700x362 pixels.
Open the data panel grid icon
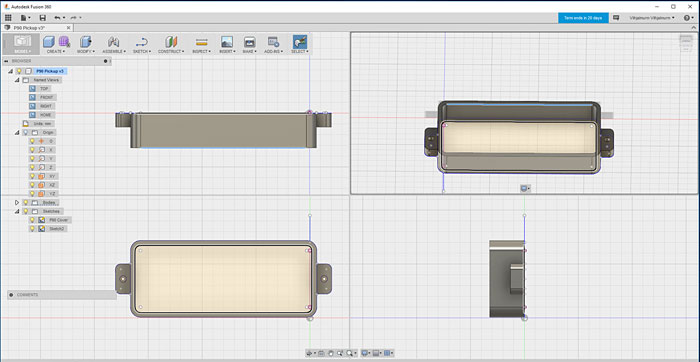(x=8, y=18)
